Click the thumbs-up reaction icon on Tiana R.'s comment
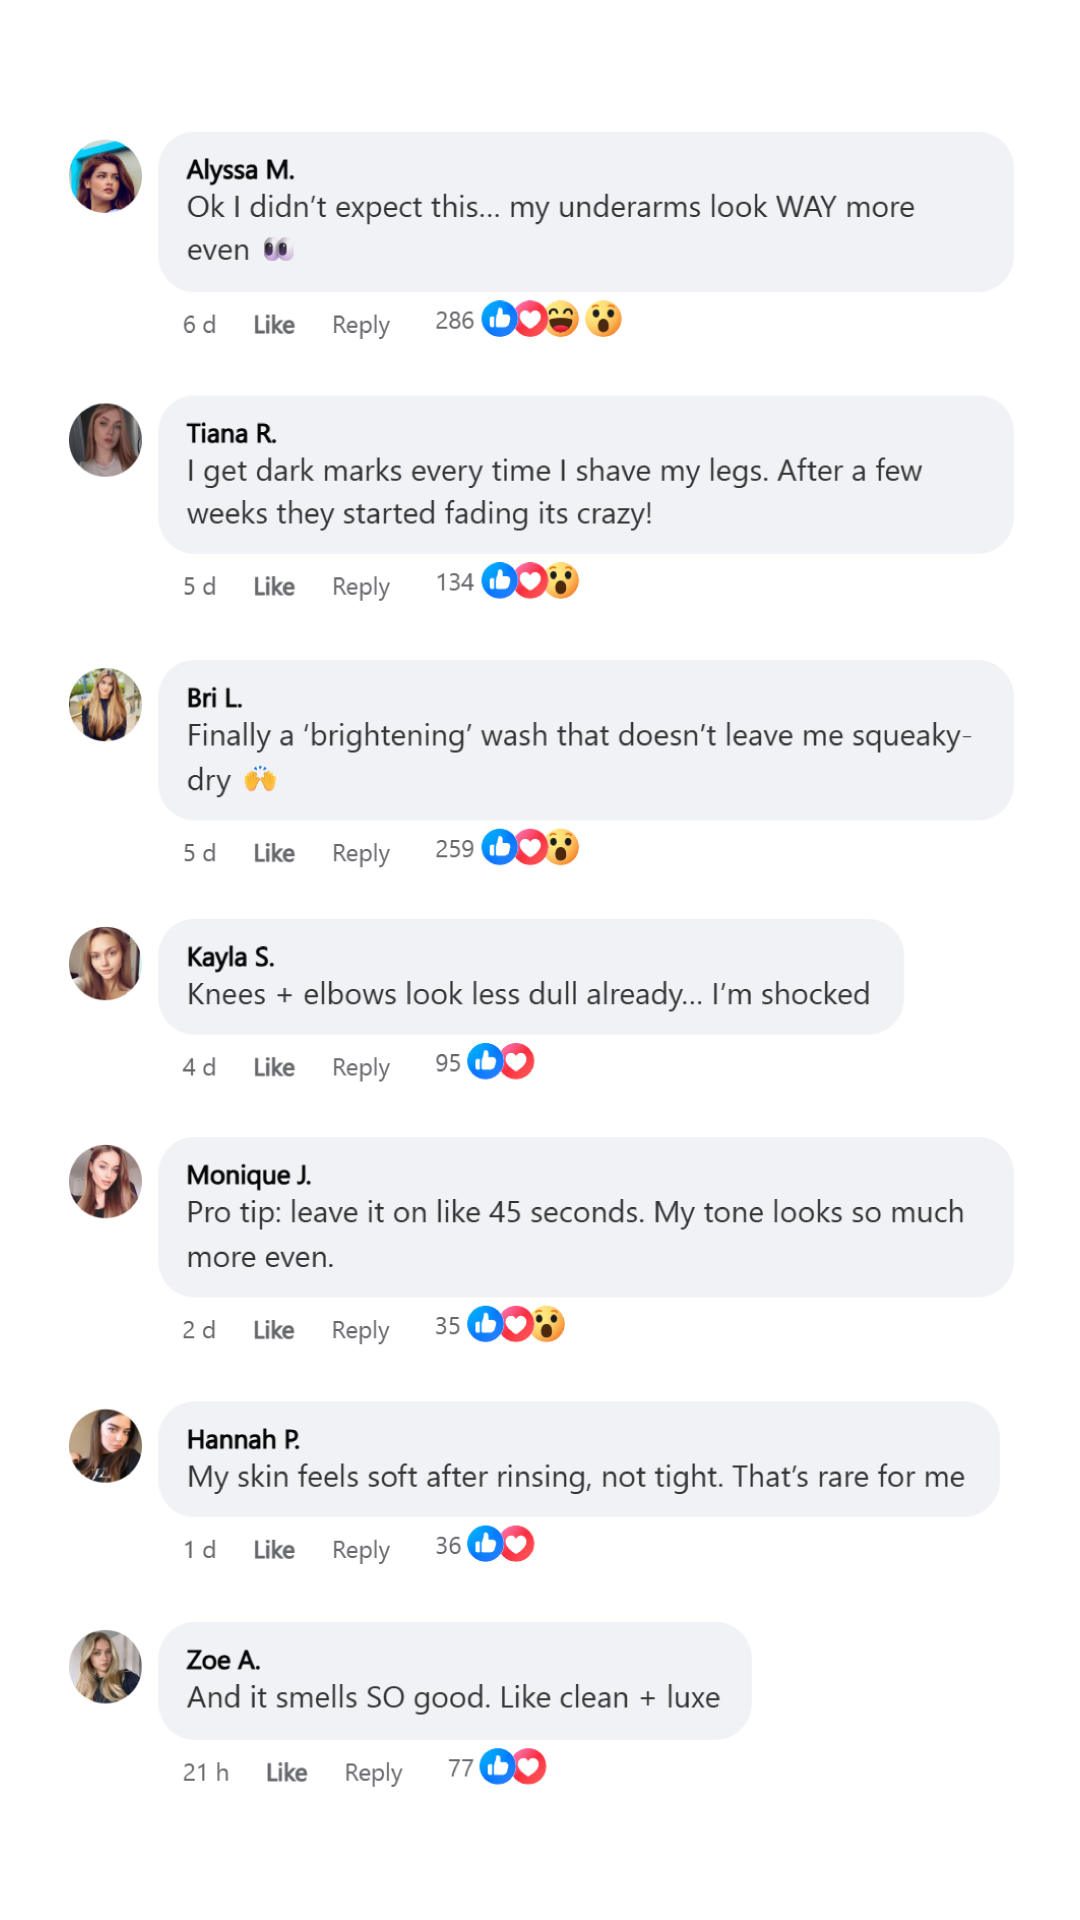1080x1920 pixels. [498, 581]
